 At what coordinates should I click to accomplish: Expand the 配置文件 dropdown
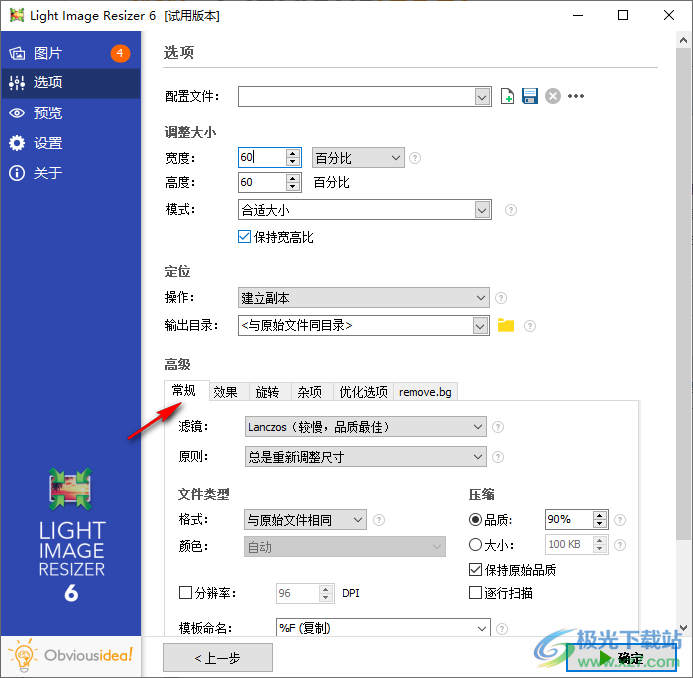482,96
